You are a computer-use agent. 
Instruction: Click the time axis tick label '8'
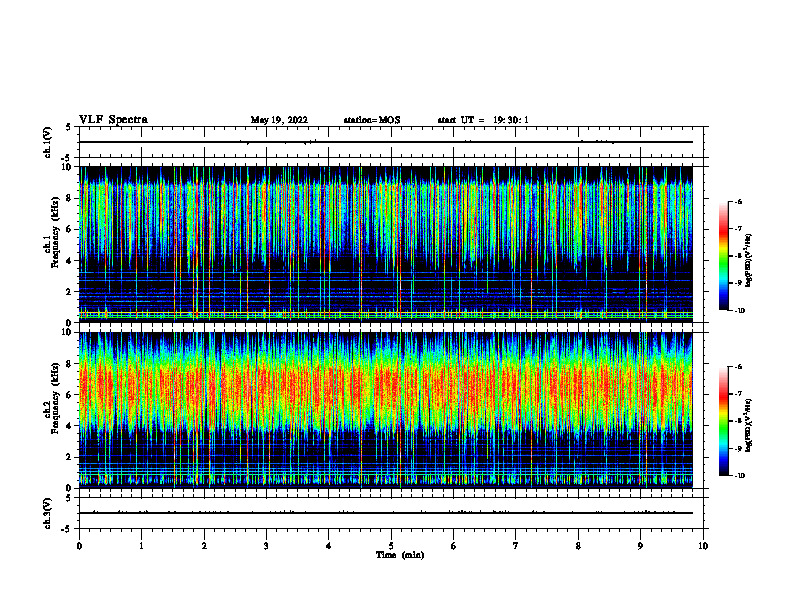pyautogui.click(x=578, y=546)
